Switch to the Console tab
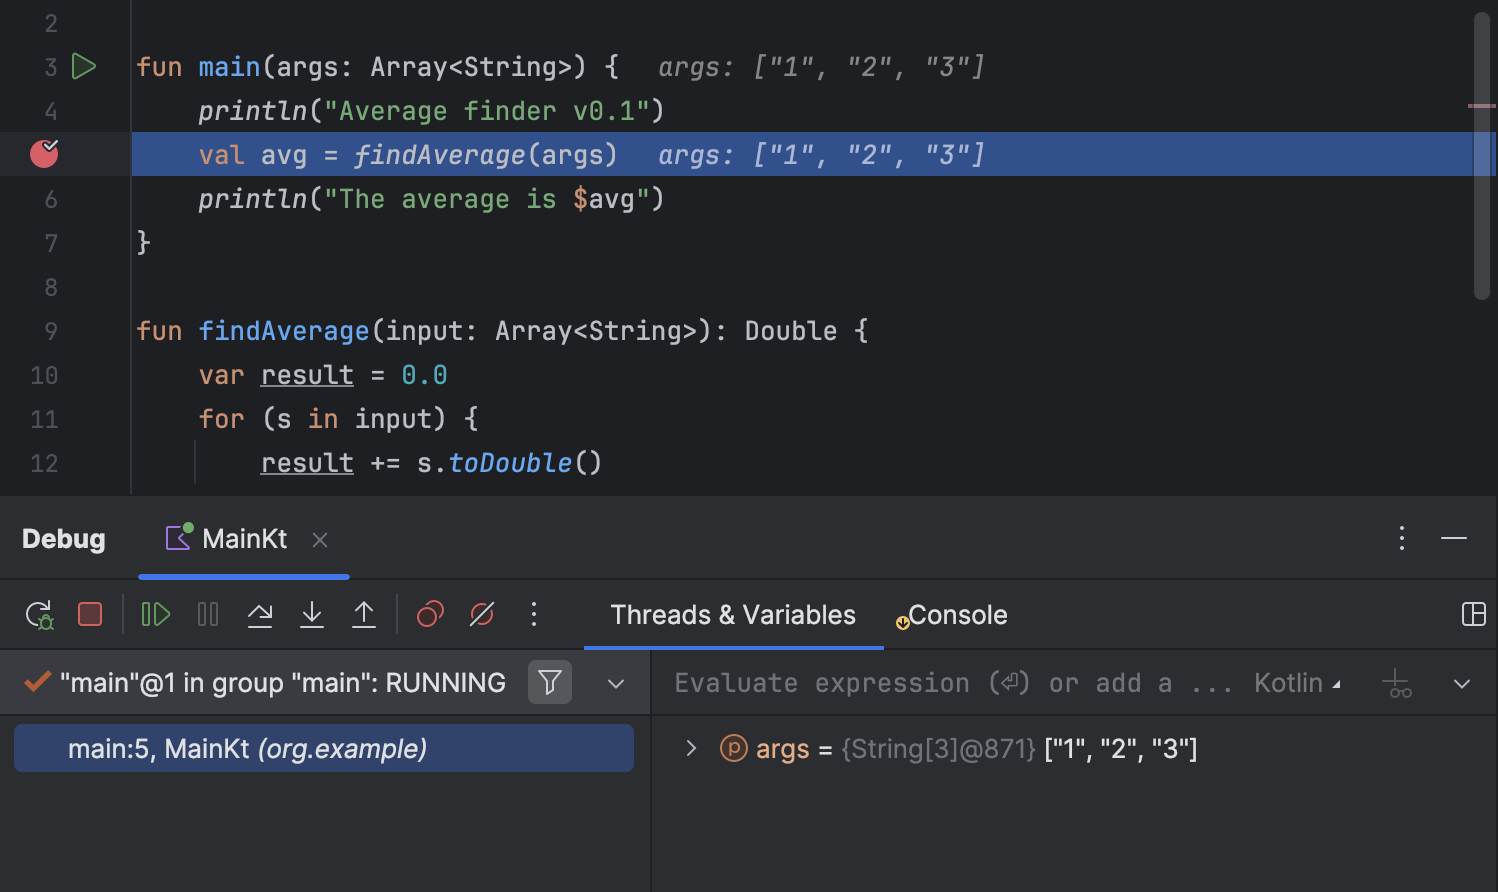Image resolution: width=1498 pixels, height=892 pixels. pos(958,615)
